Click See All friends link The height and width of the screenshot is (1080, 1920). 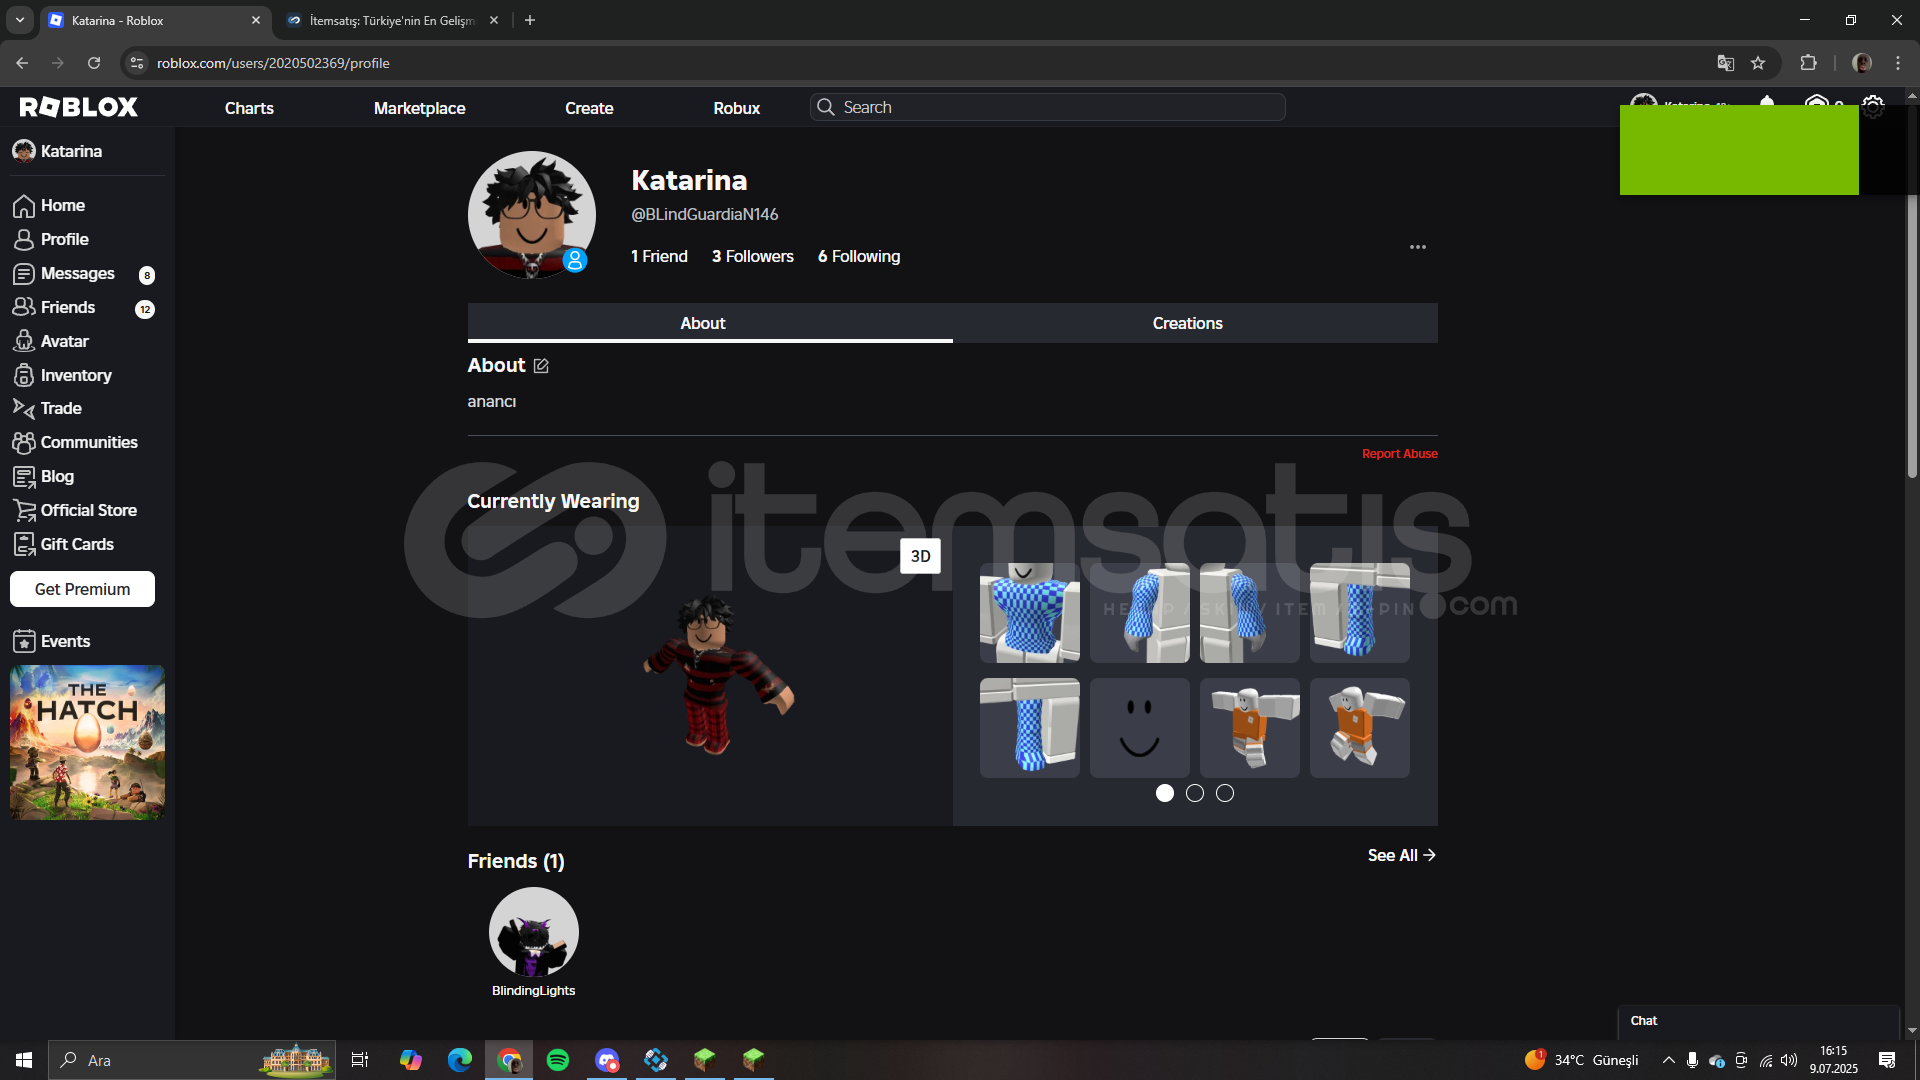1401,855
